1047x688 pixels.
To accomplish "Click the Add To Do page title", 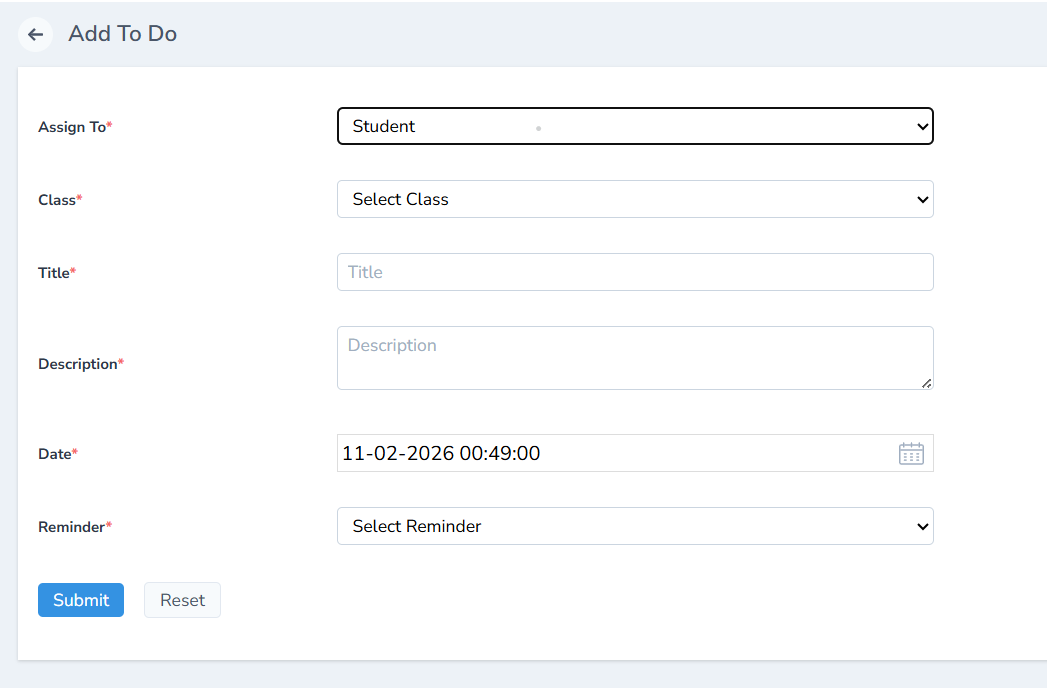I will pos(122,33).
